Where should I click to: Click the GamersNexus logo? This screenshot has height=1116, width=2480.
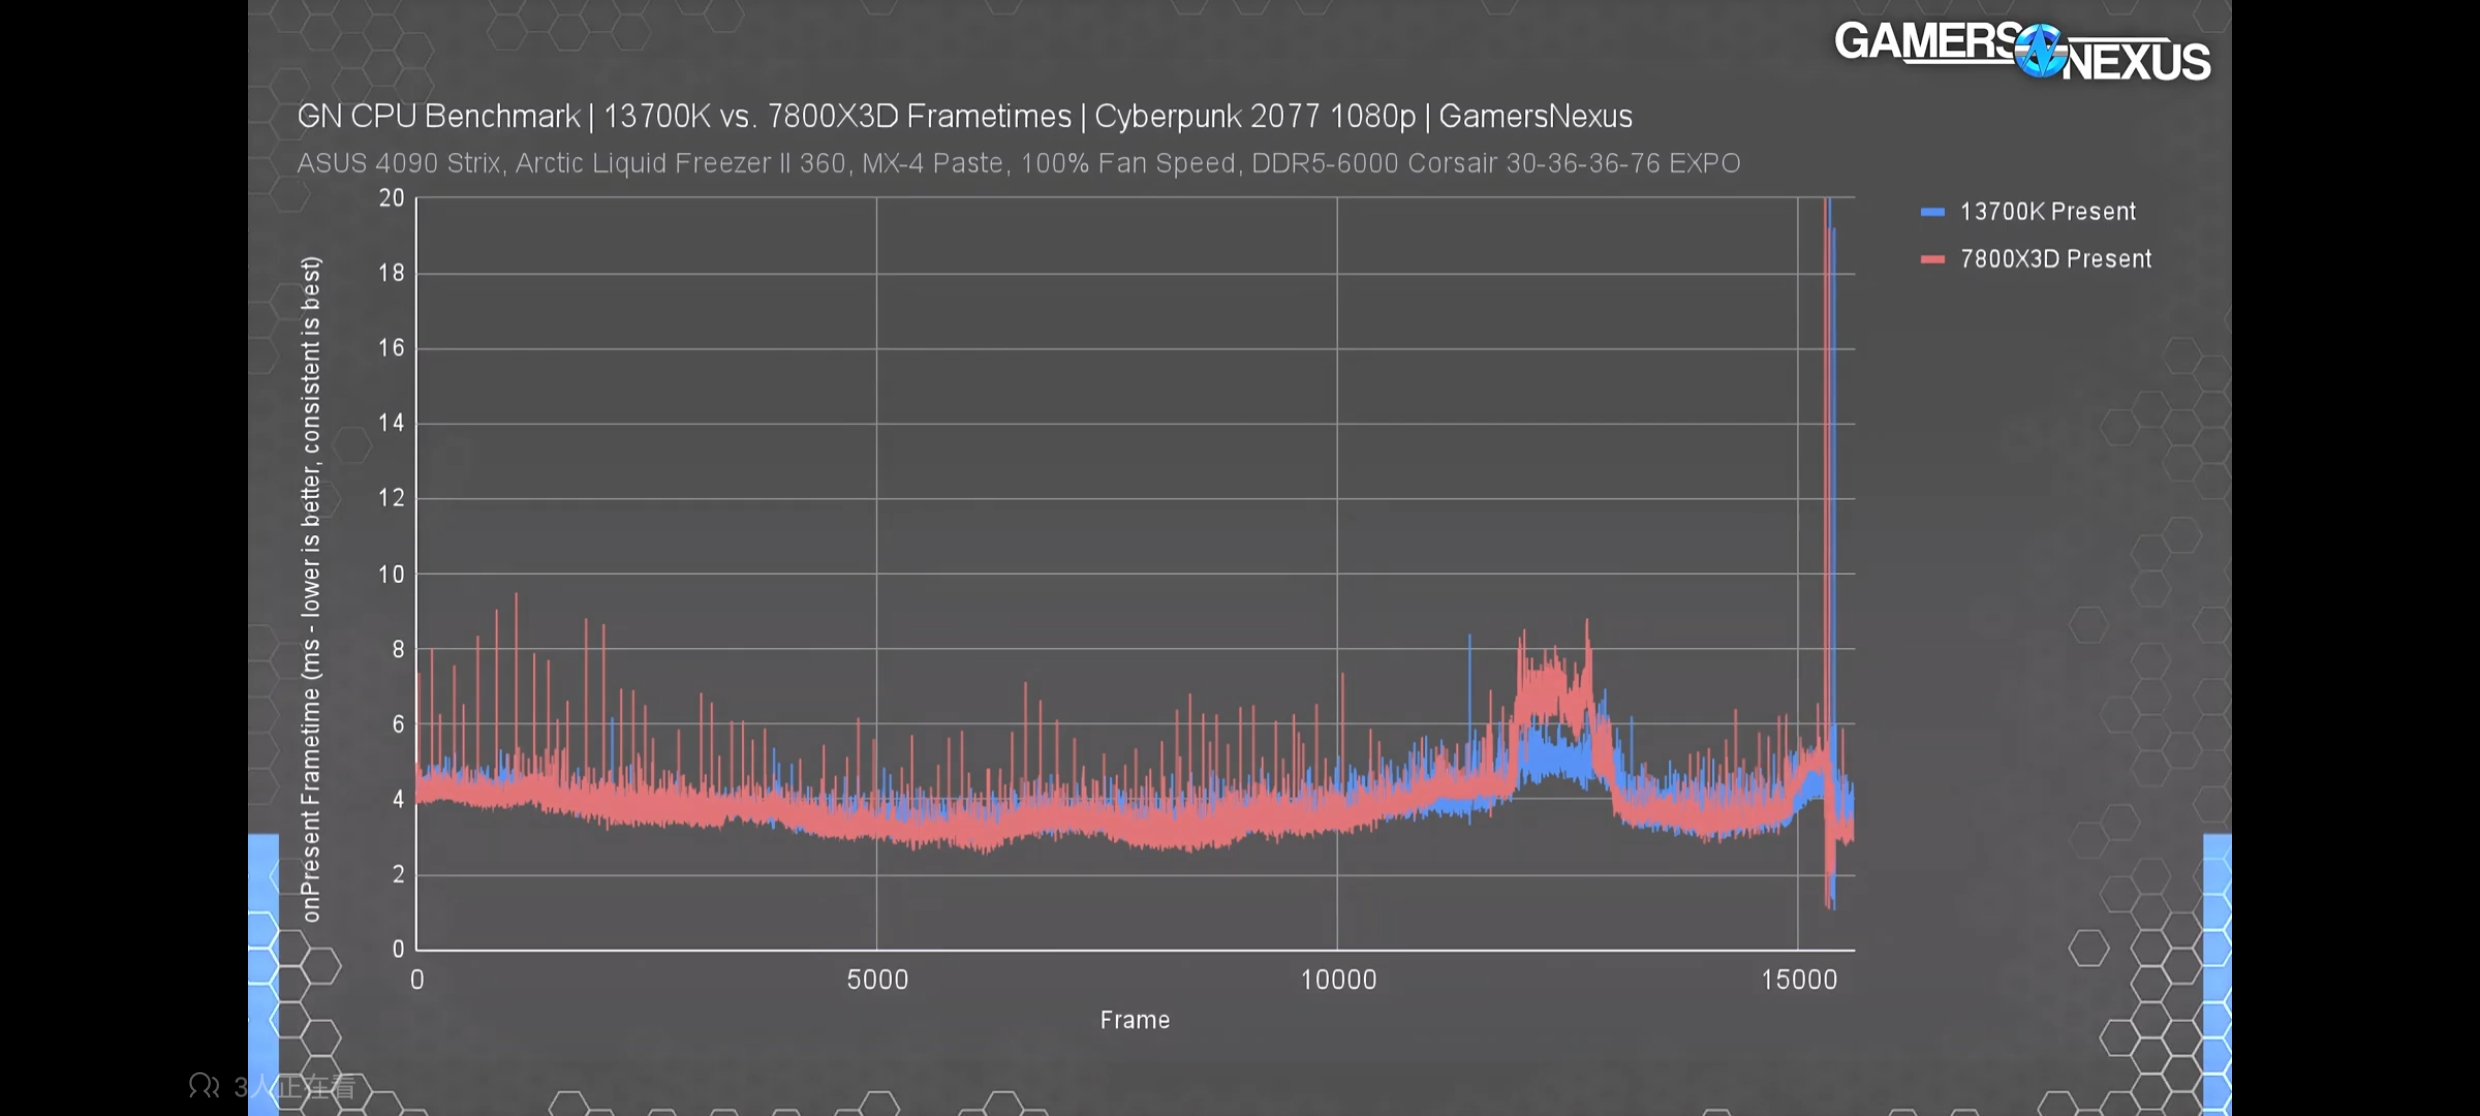pos(2021,51)
